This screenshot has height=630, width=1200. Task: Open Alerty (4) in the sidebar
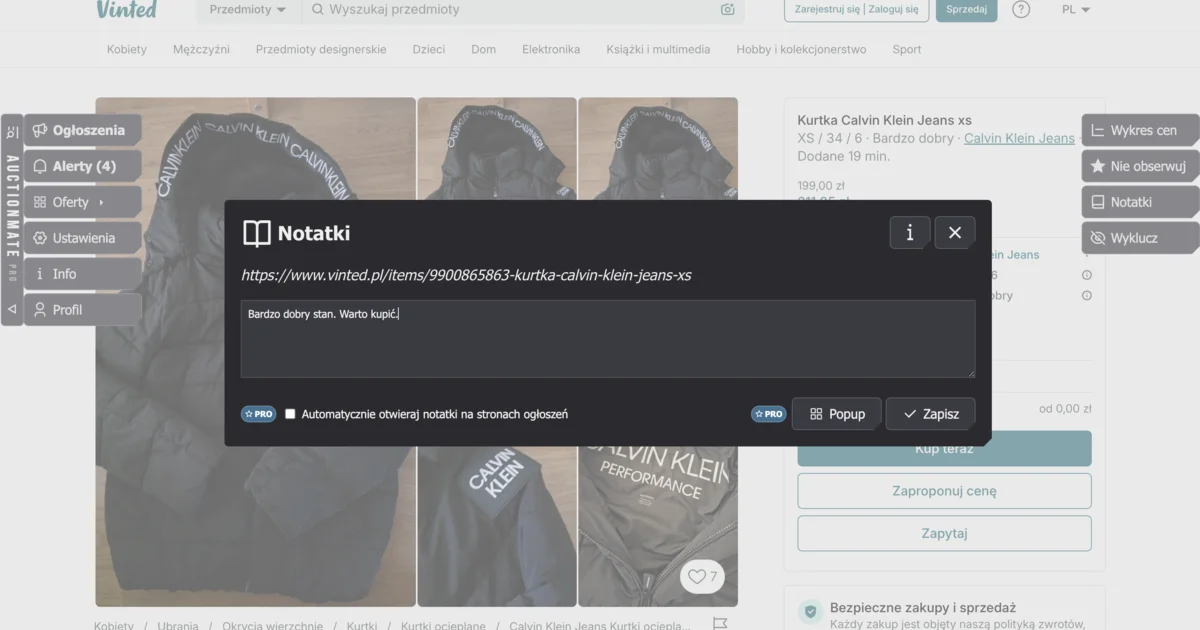82,166
